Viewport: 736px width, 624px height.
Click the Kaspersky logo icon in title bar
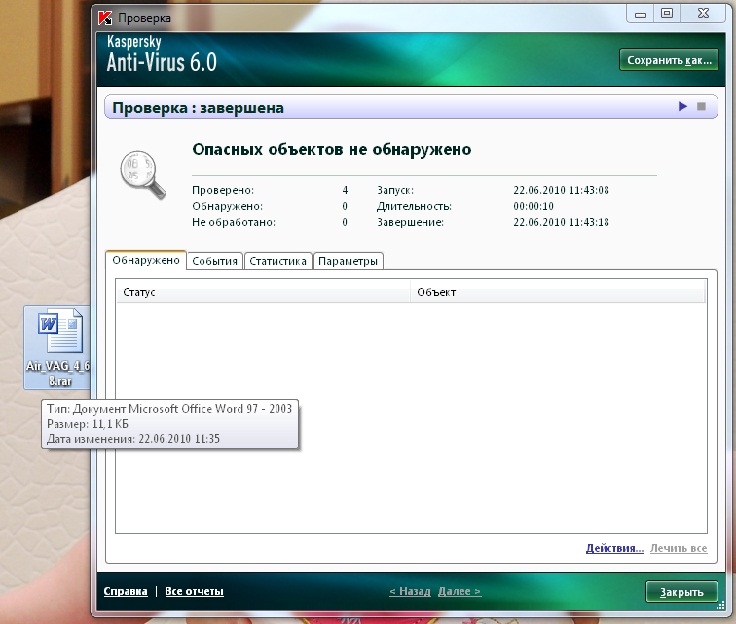pyautogui.click(x=105, y=17)
